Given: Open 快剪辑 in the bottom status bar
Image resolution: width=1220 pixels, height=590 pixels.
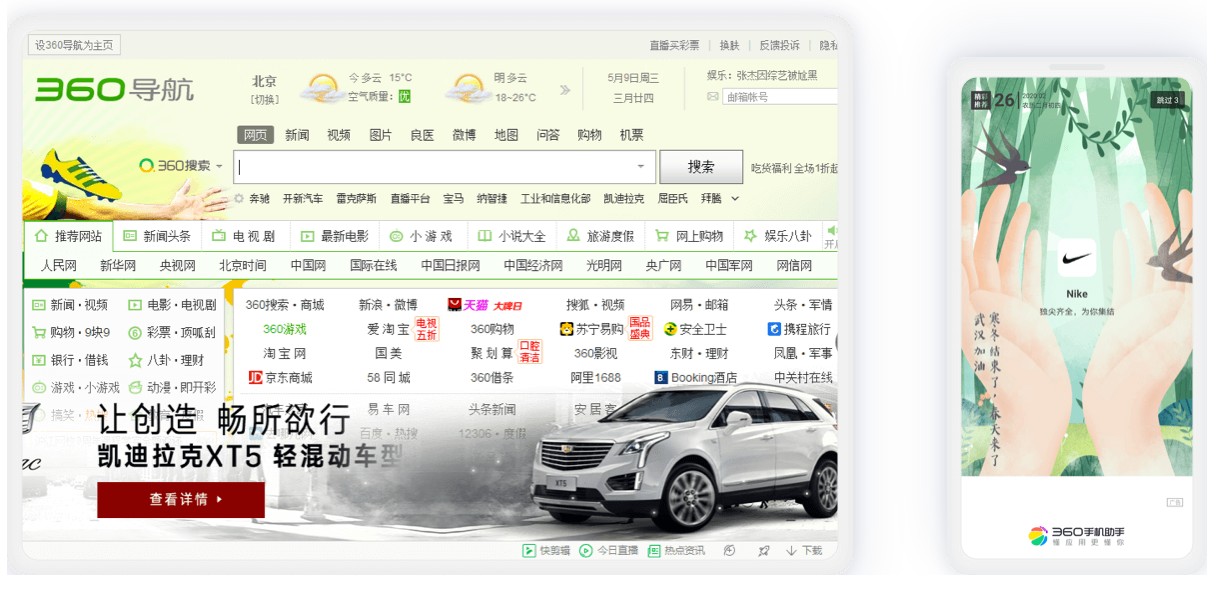Looking at the screenshot, I should pyautogui.click(x=546, y=550).
